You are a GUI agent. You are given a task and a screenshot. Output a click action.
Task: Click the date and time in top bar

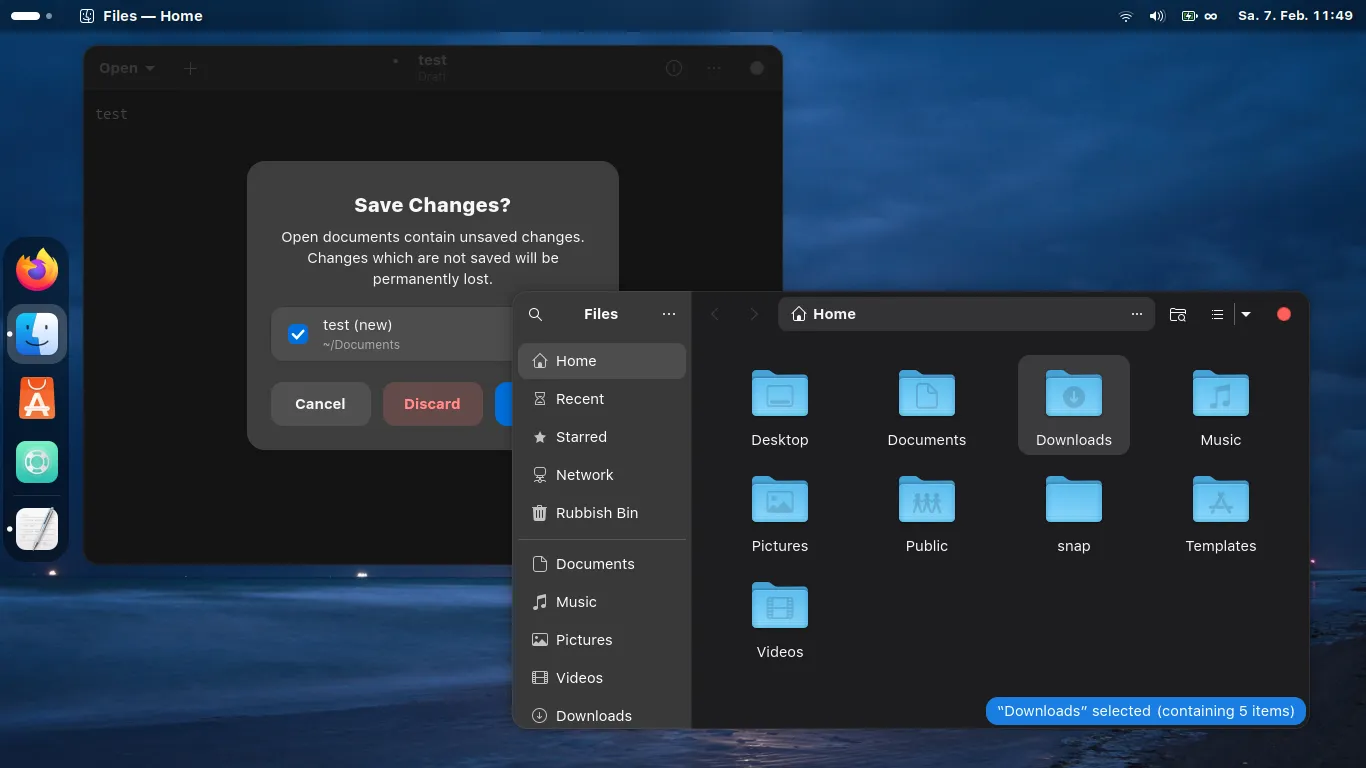tap(1295, 16)
